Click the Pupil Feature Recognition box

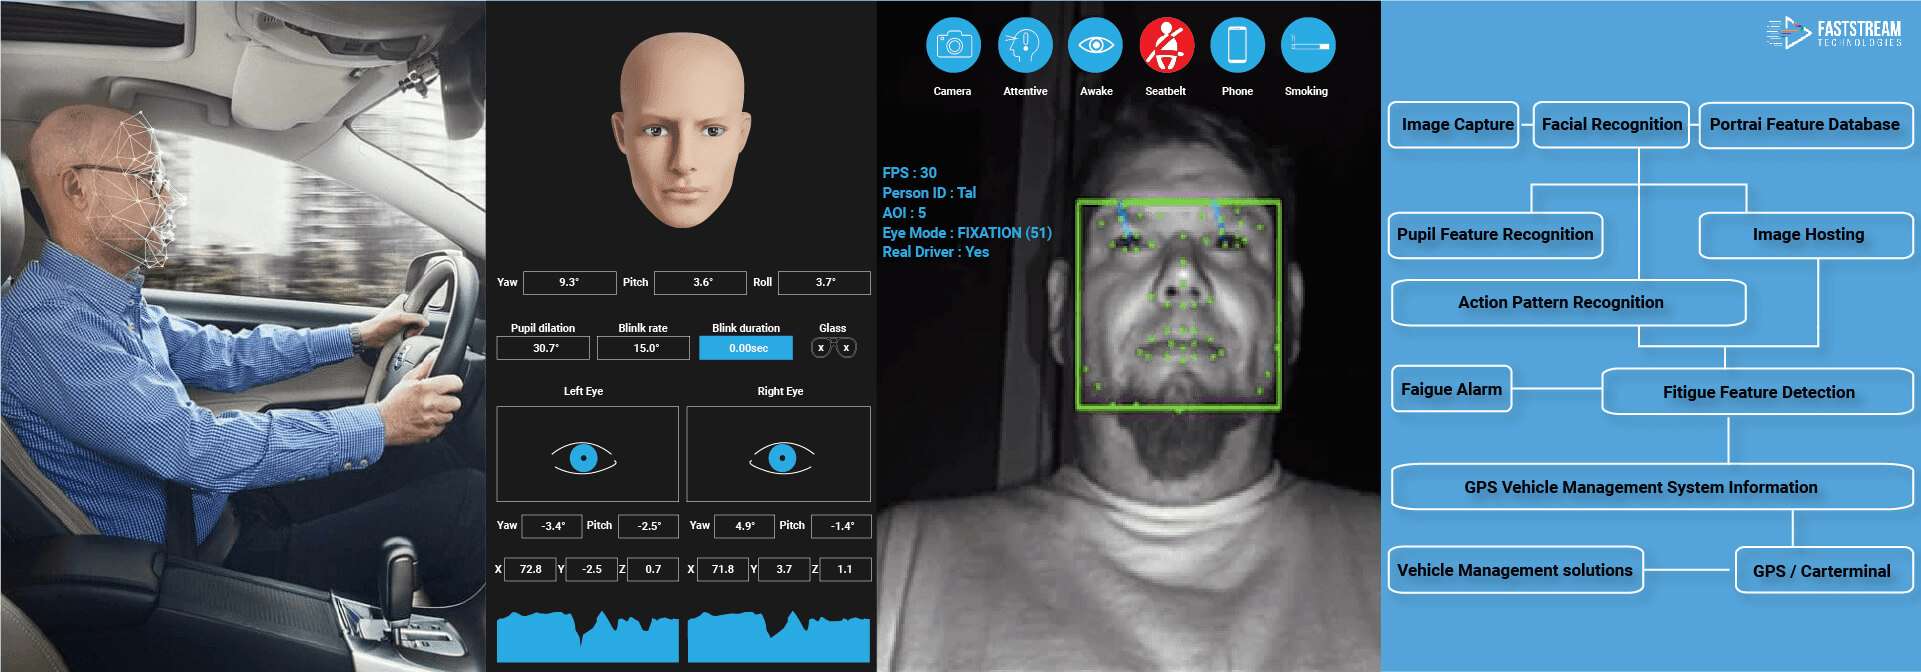pos(1496,235)
